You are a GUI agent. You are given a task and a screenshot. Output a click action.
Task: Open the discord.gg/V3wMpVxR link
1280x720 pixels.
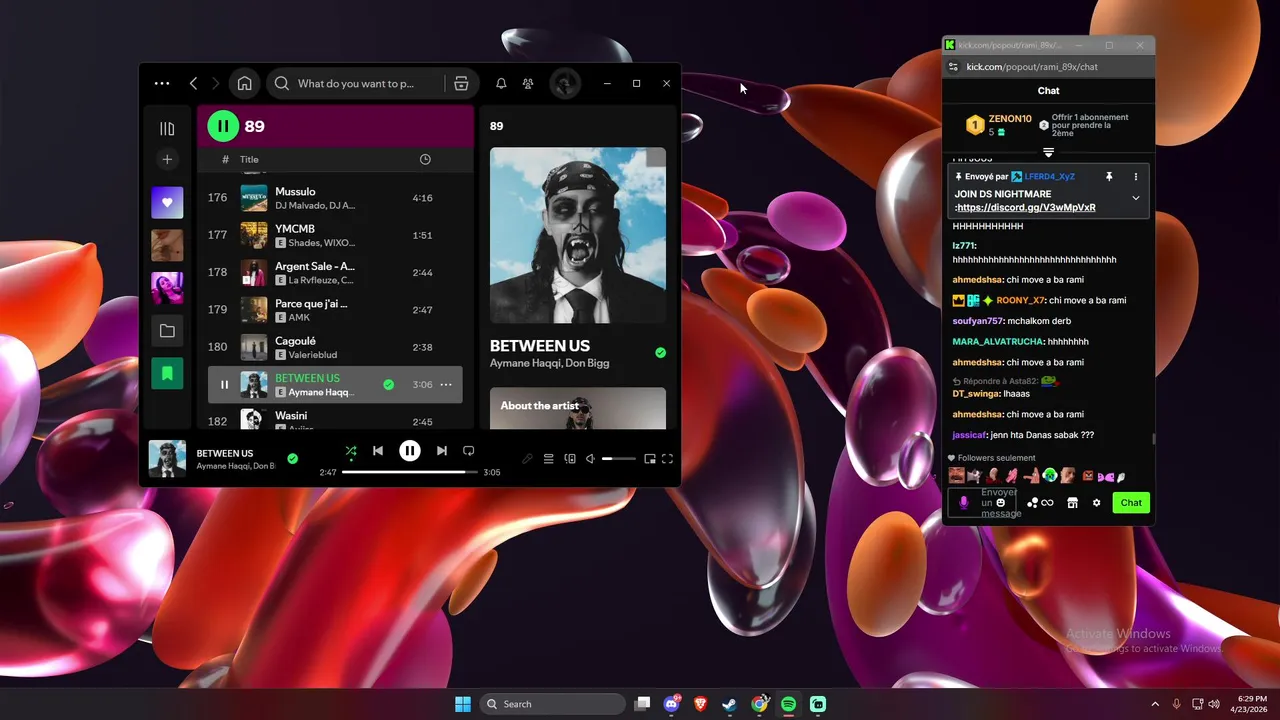tap(1026, 208)
